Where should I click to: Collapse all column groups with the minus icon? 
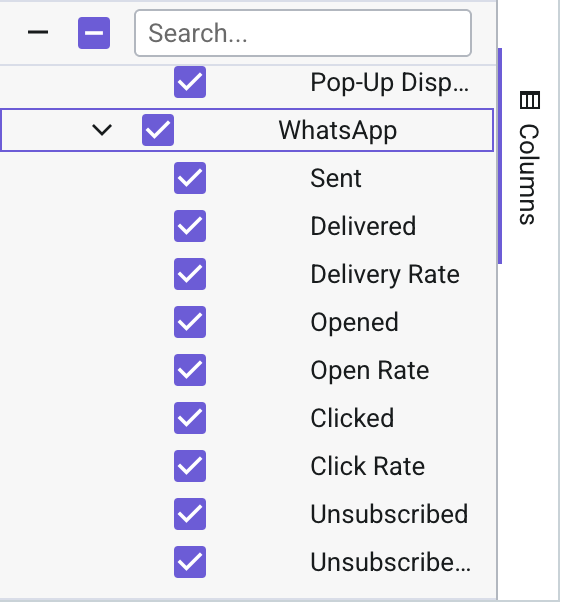tap(38, 32)
